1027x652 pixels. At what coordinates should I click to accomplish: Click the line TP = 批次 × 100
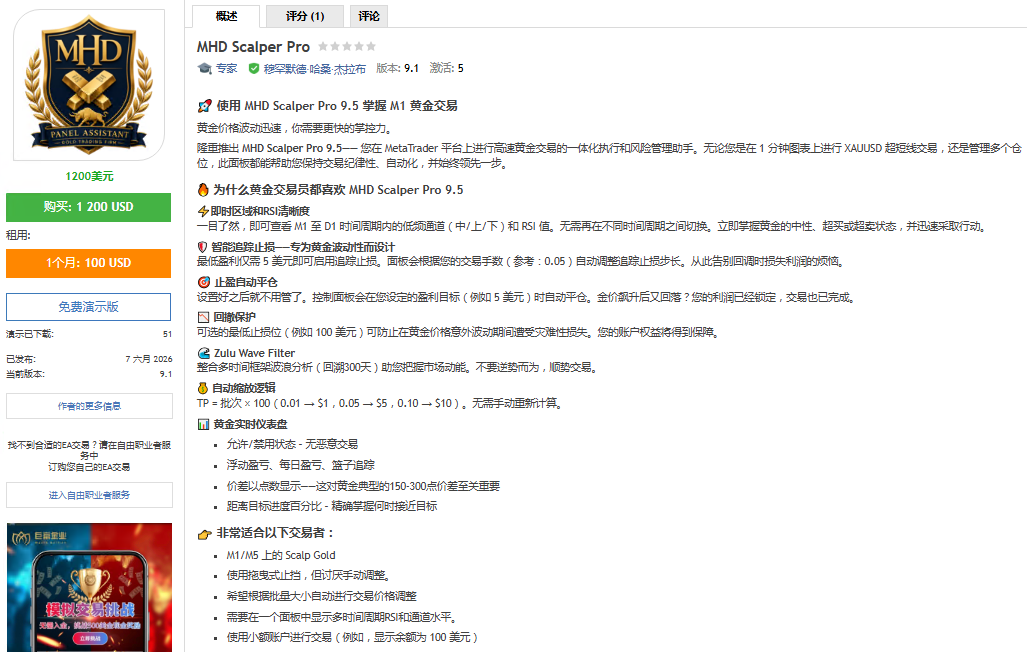[379, 404]
